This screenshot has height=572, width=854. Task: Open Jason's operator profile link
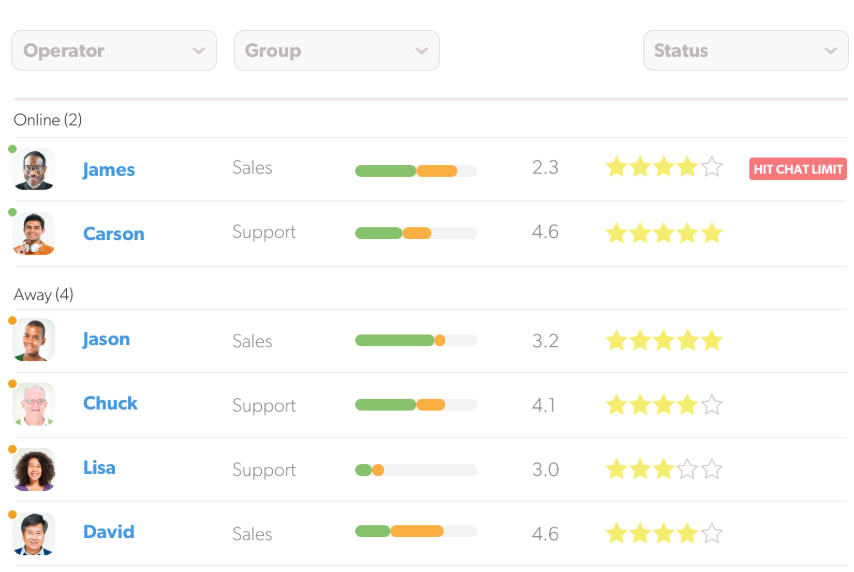pyautogui.click(x=106, y=339)
